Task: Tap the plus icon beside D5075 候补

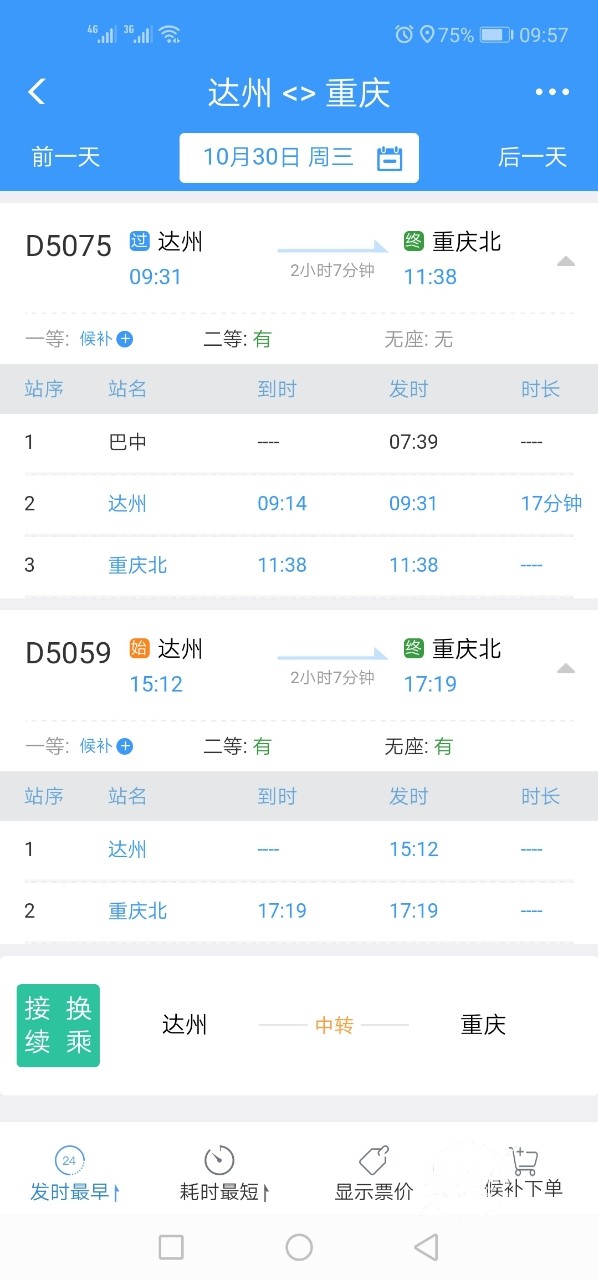Action: (125, 339)
